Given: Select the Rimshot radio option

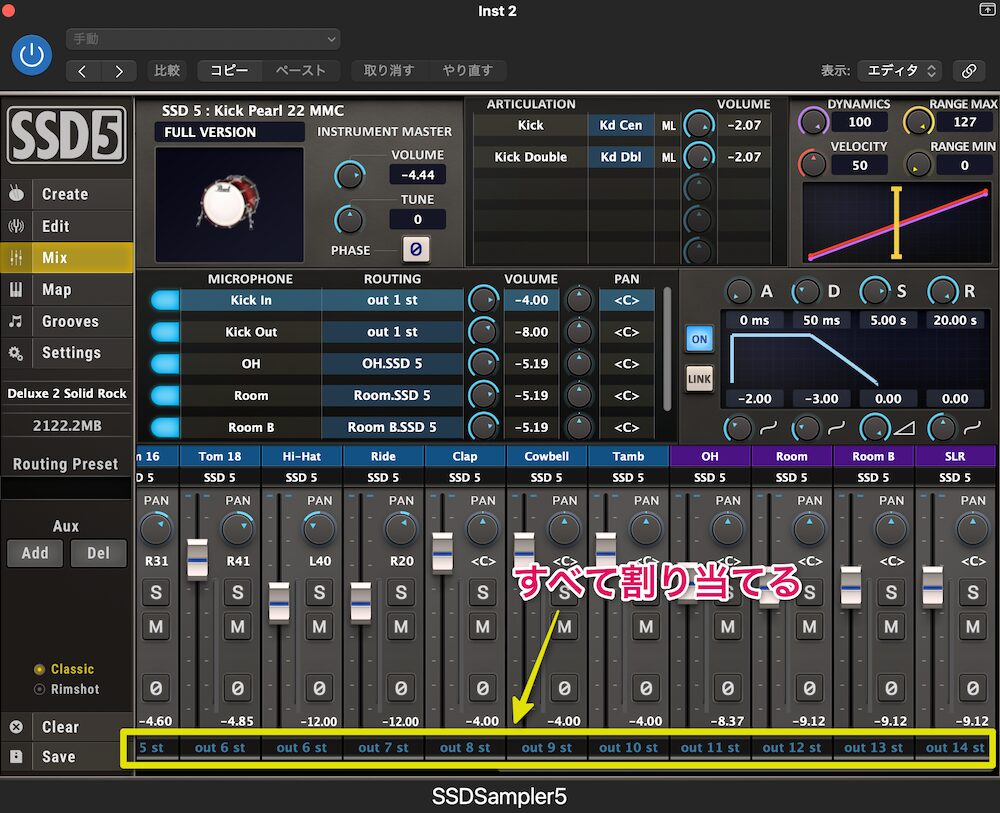Looking at the screenshot, I should tap(40, 689).
